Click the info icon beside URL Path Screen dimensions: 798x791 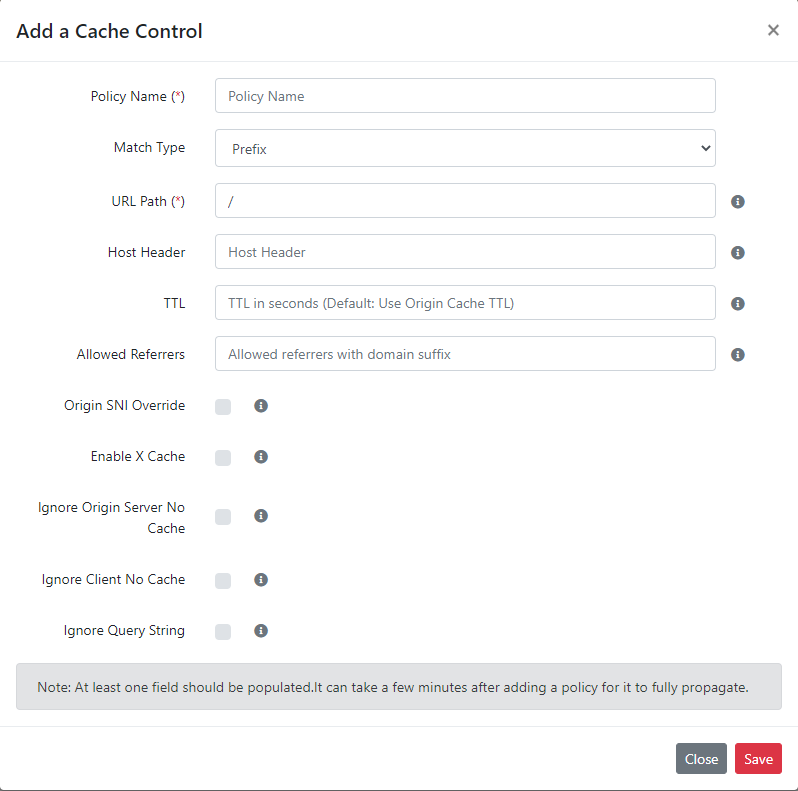coord(737,202)
